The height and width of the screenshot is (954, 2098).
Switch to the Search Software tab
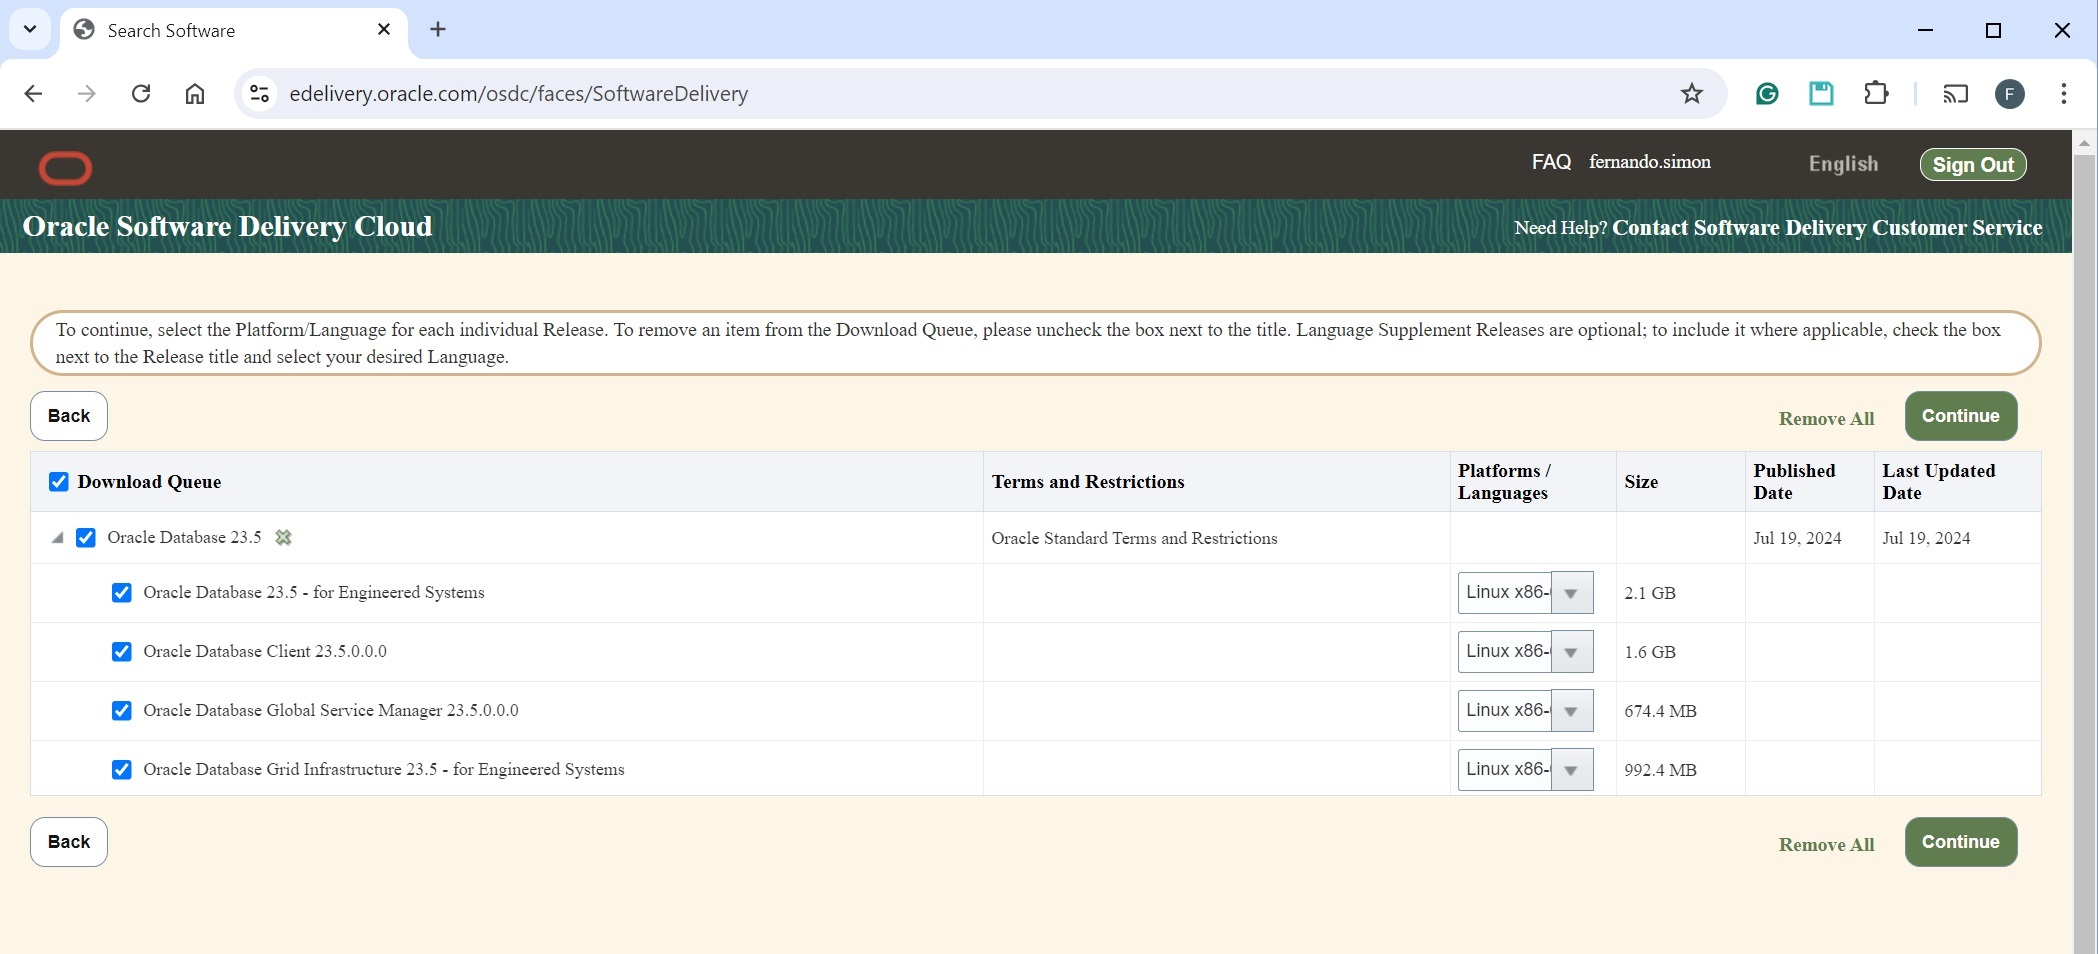pyautogui.click(x=235, y=30)
